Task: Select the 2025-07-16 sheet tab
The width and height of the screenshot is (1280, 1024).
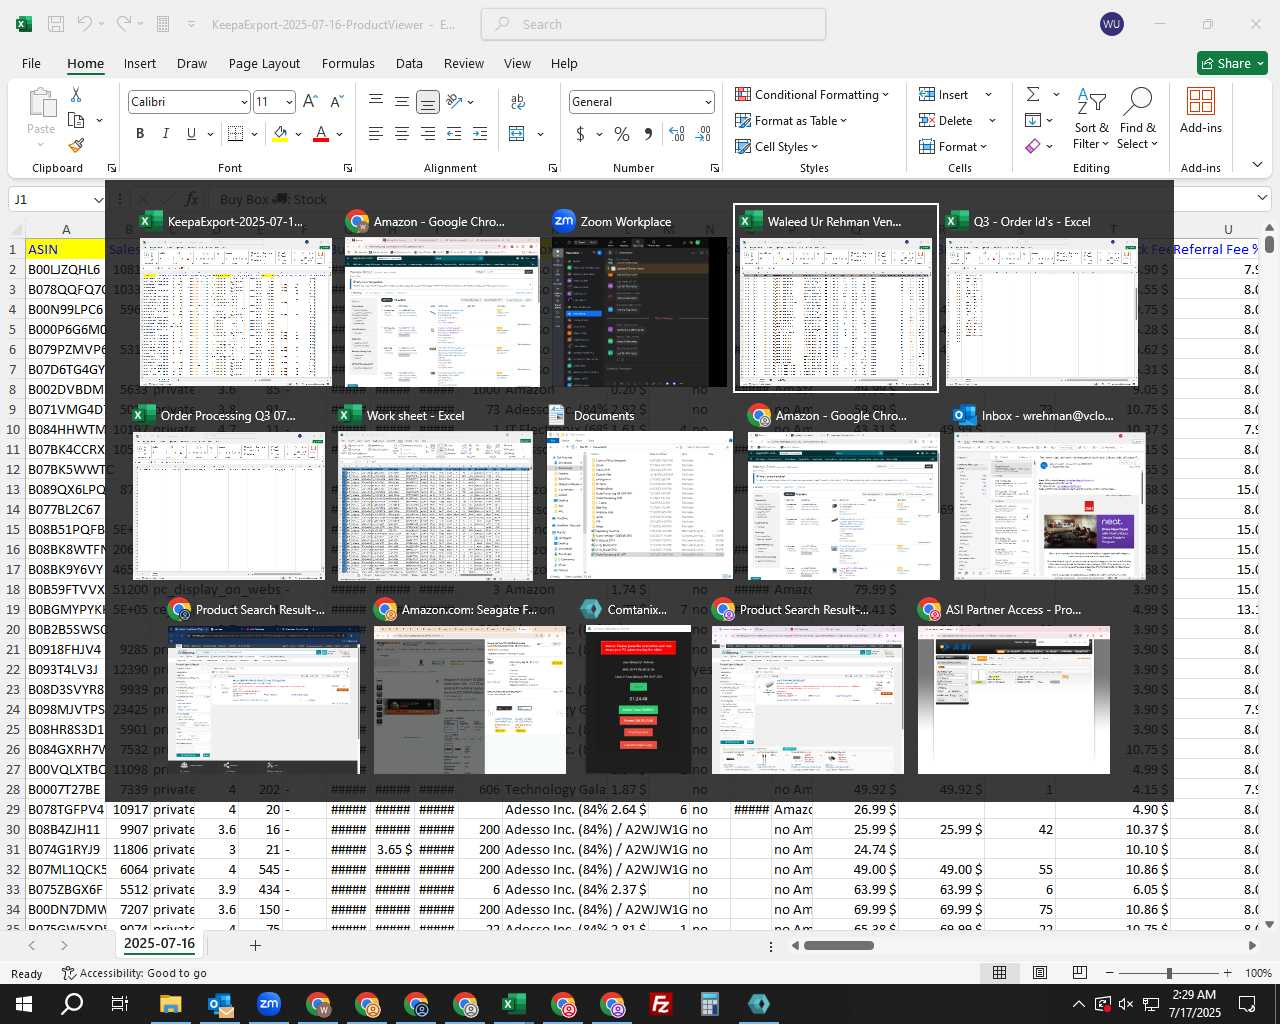Action: (x=159, y=943)
